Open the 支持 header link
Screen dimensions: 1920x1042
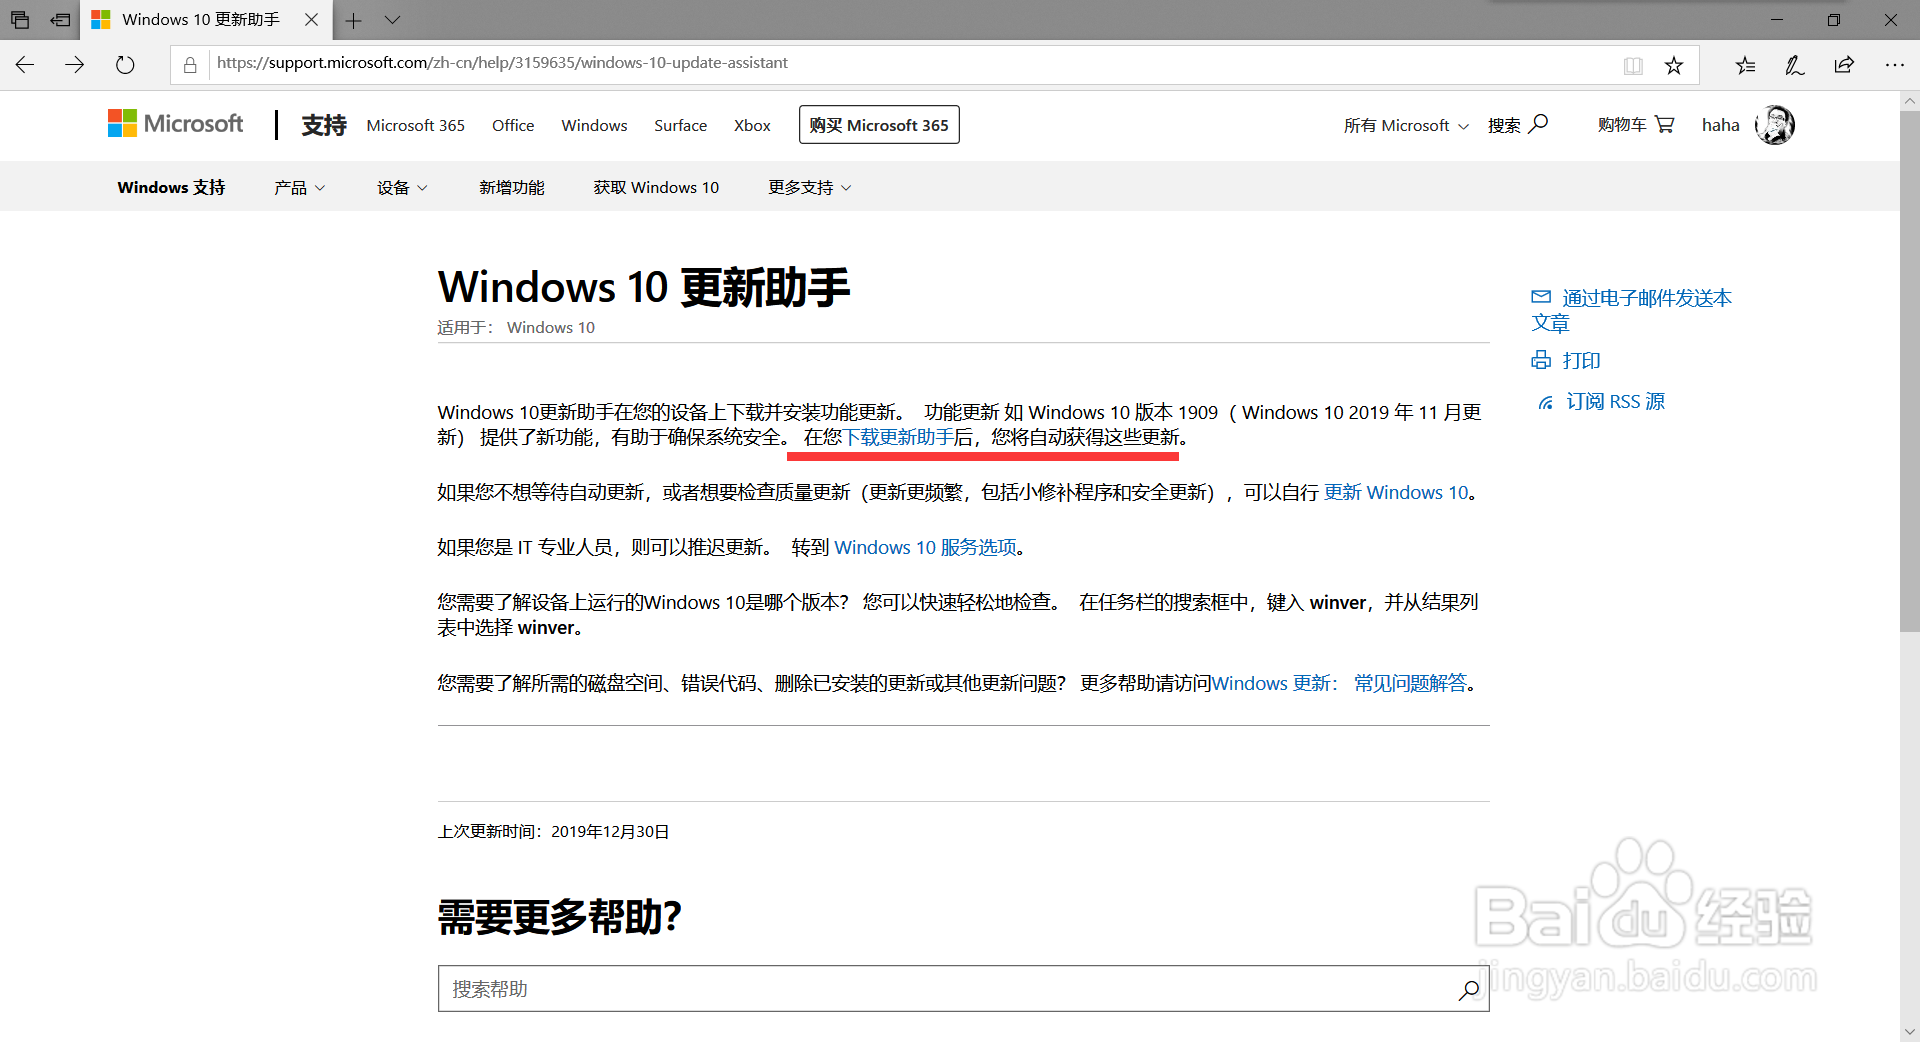pos(324,125)
